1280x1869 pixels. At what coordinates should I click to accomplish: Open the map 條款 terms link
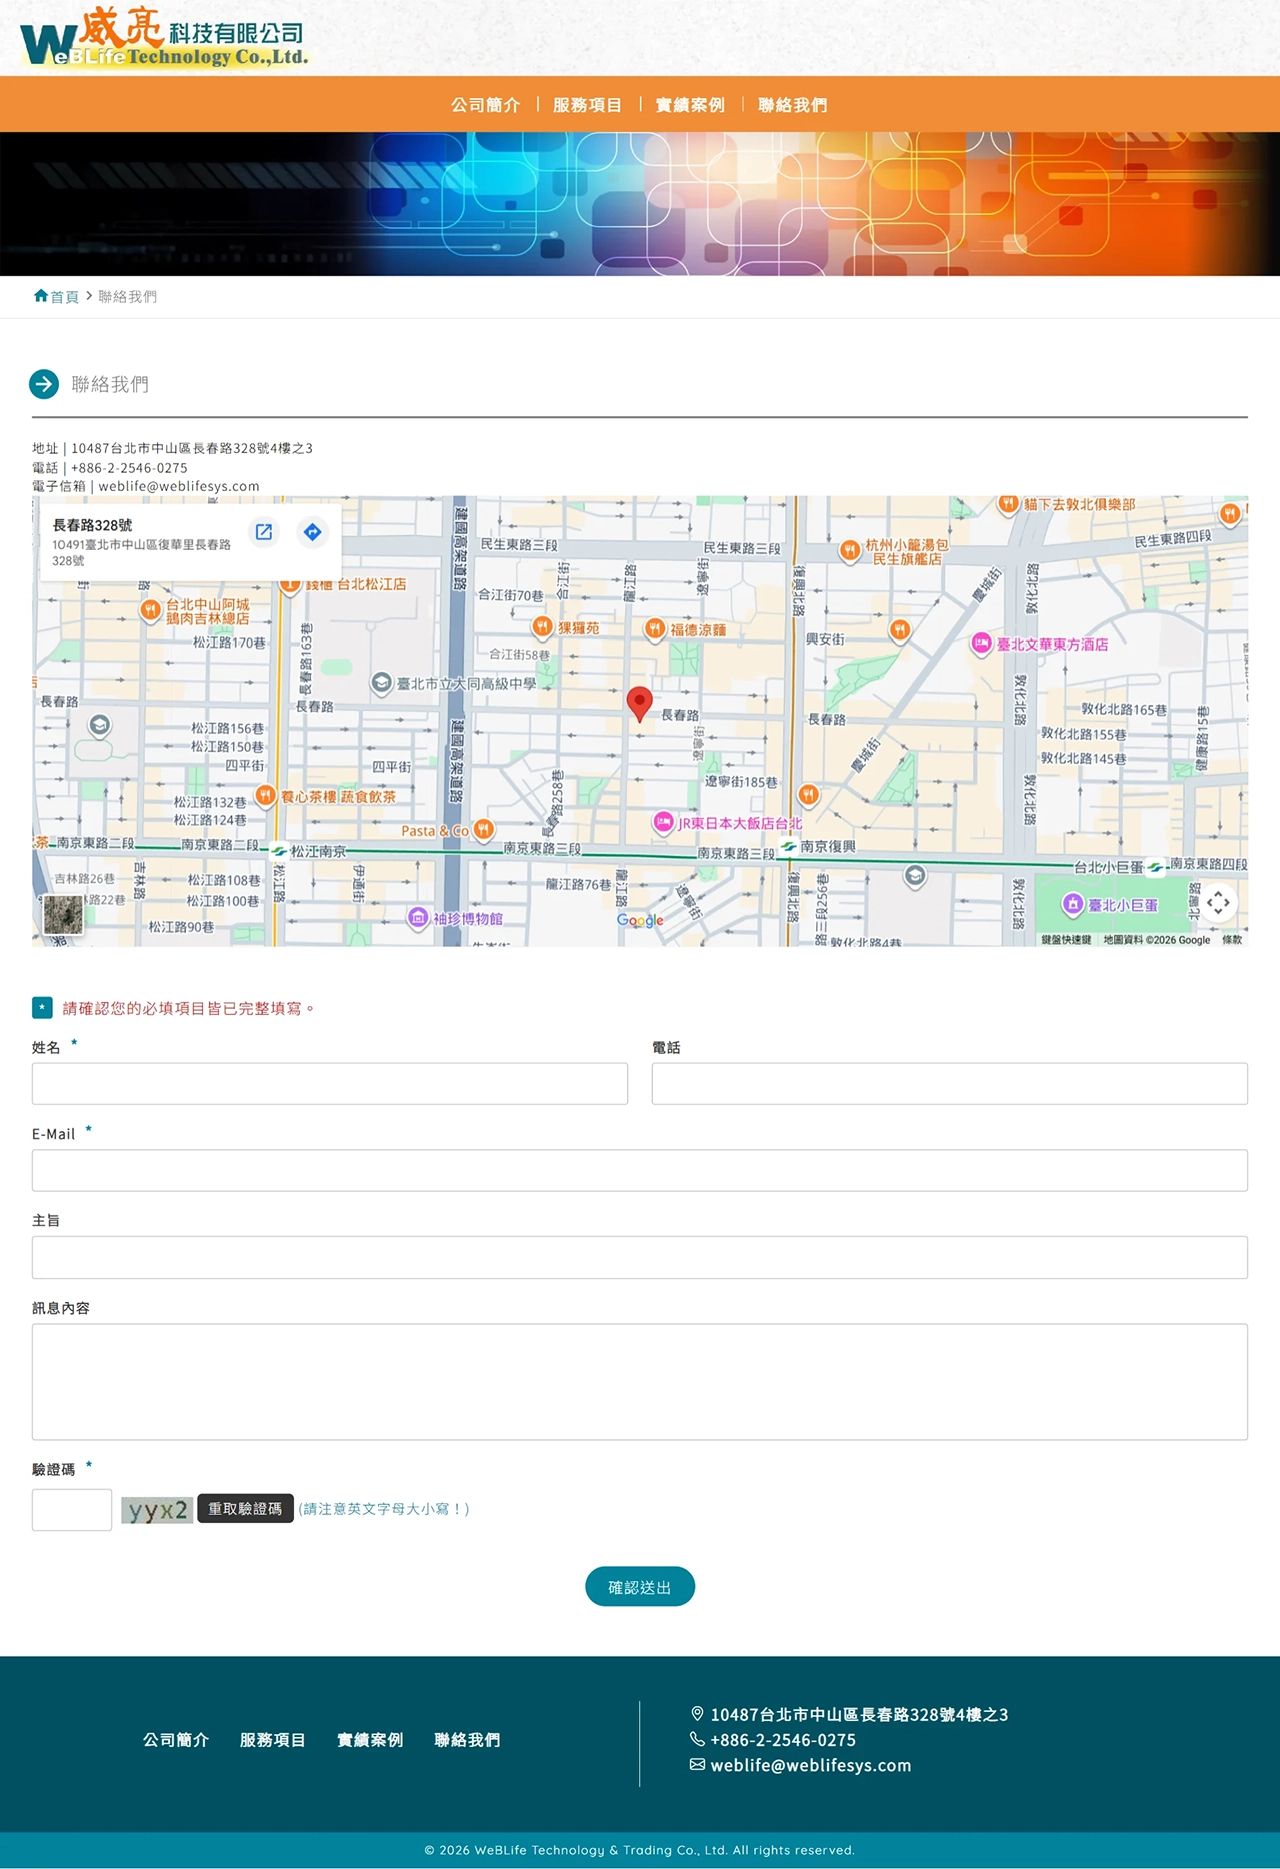click(1232, 940)
